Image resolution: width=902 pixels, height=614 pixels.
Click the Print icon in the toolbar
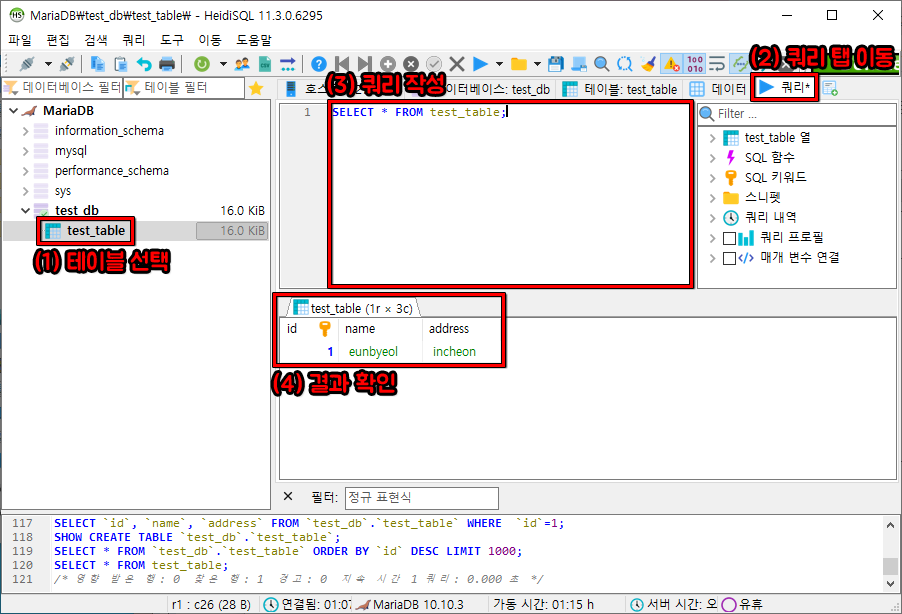tap(167, 63)
